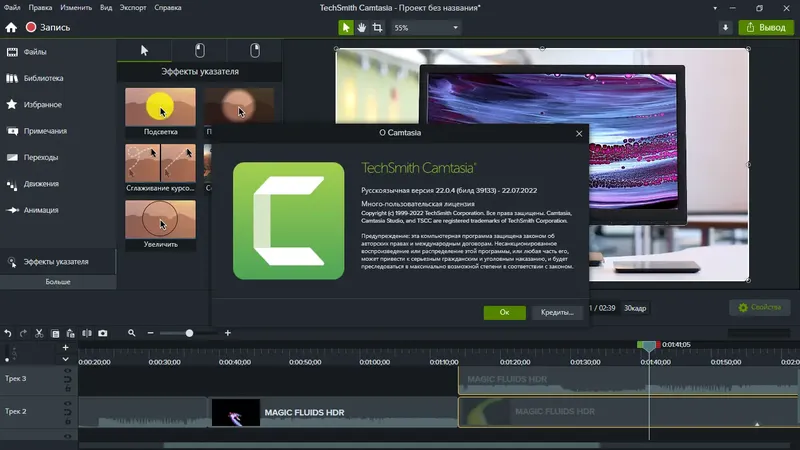Redo the last timeline action

(x=23, y=333)
